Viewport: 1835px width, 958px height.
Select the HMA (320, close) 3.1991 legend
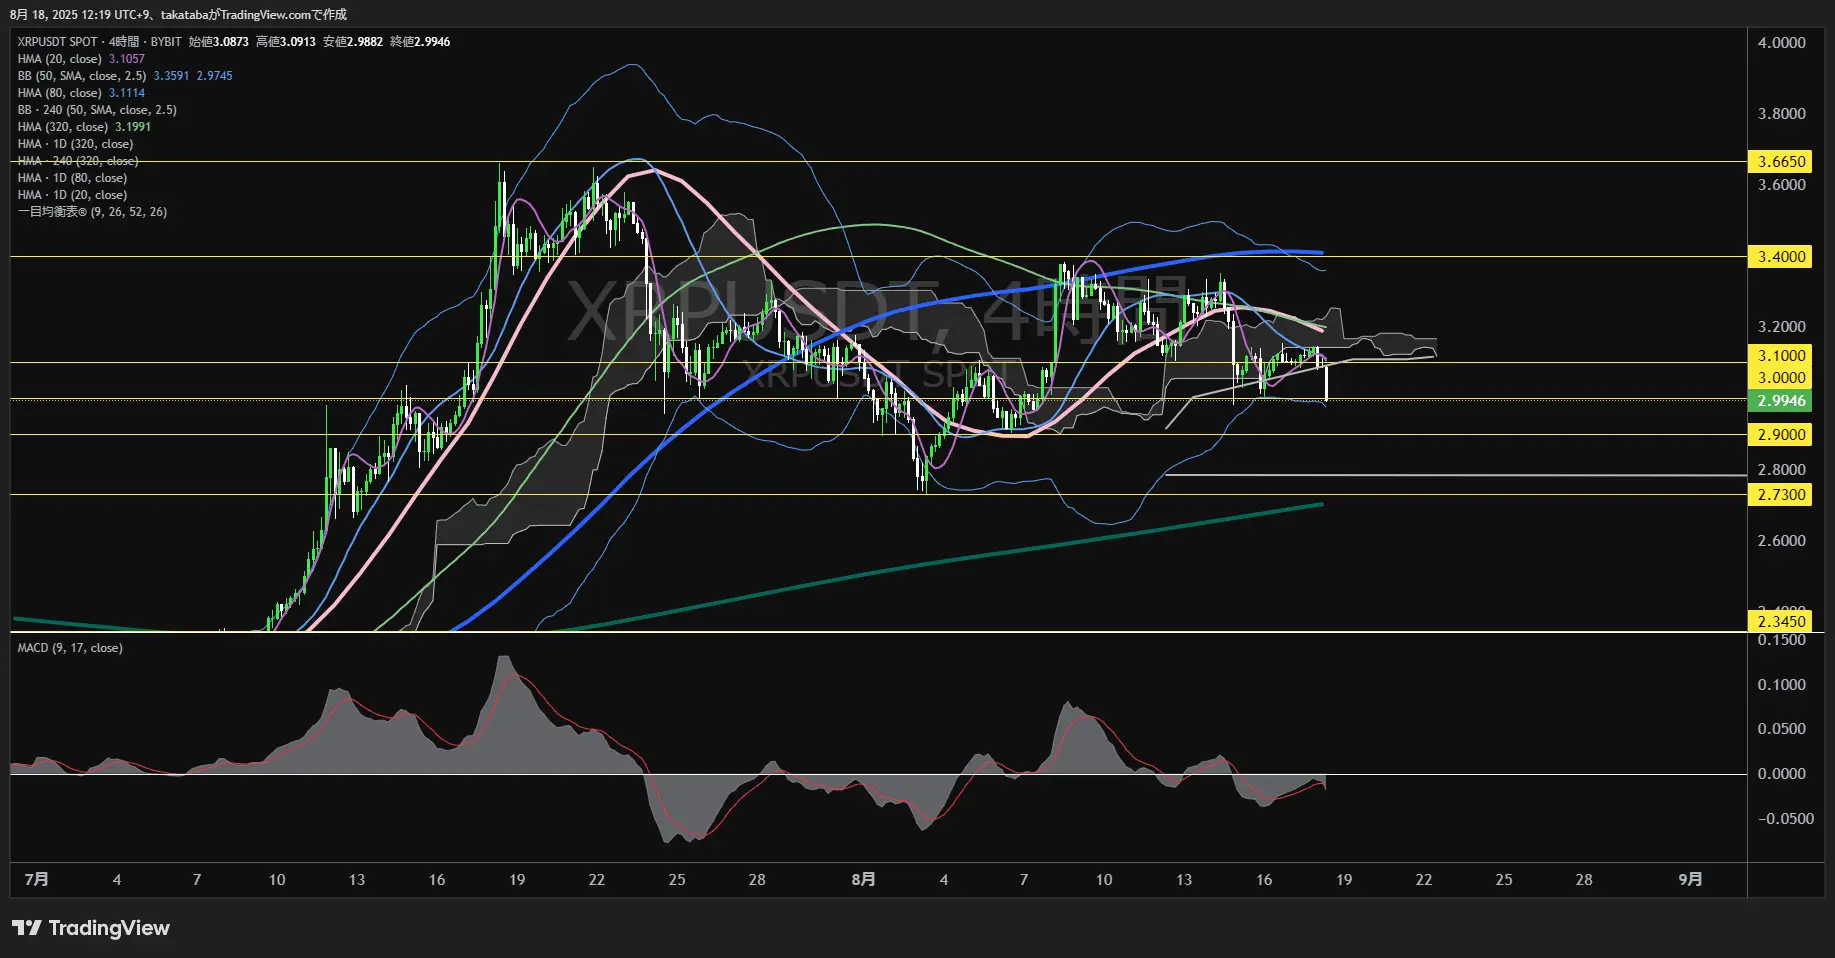click(x=84, y=127)
